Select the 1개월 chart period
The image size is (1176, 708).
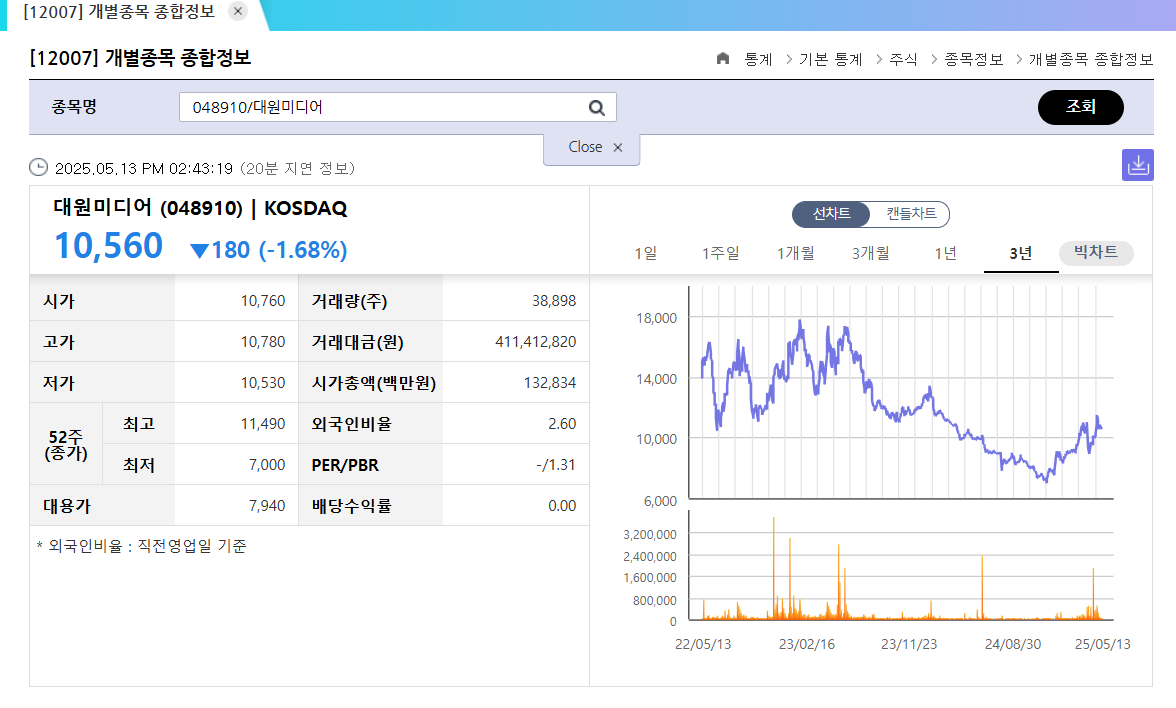(x=795, y=253)
